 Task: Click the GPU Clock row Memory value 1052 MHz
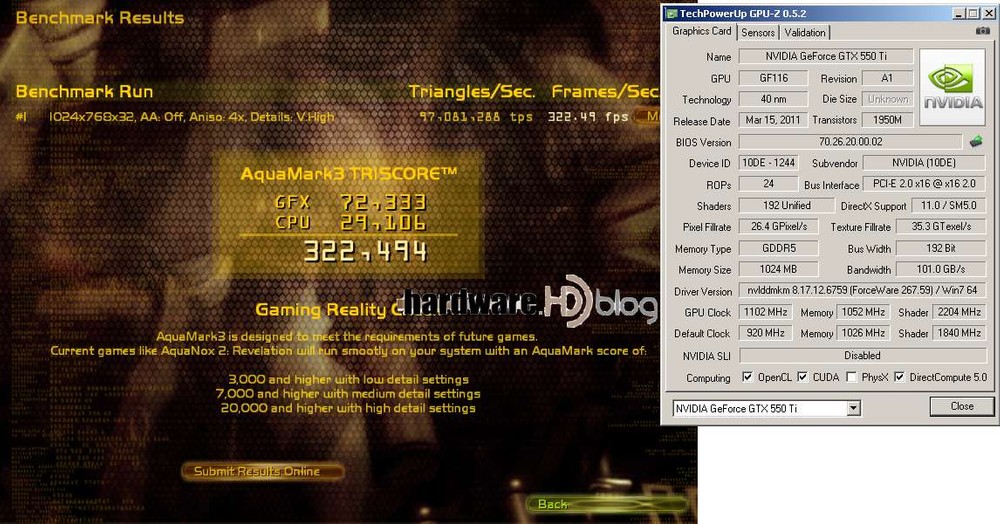[x=864, y=312]
